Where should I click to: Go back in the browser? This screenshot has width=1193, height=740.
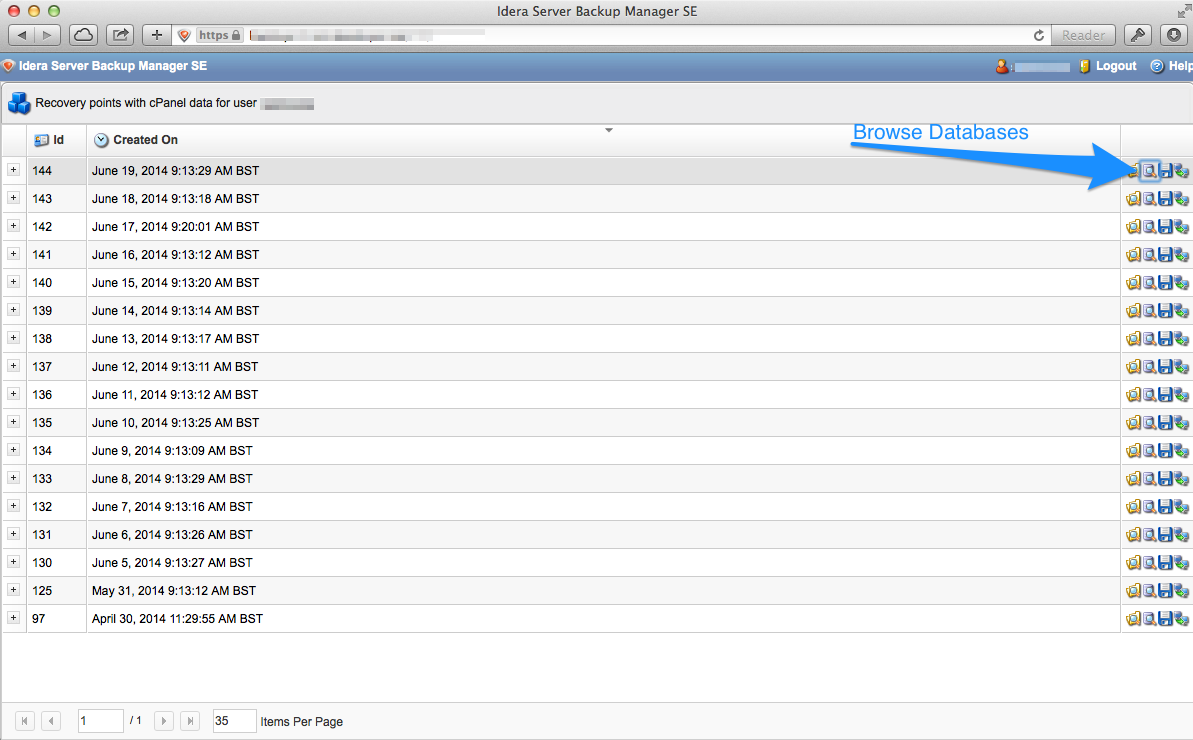(21, 35)
